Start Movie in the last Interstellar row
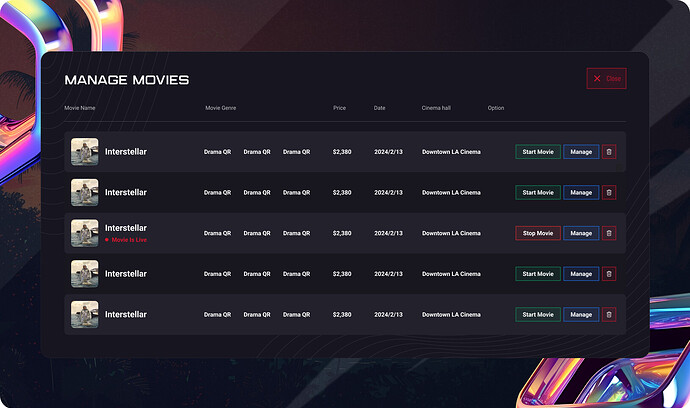Screen dimensions: 690x408 click(538, 314)
